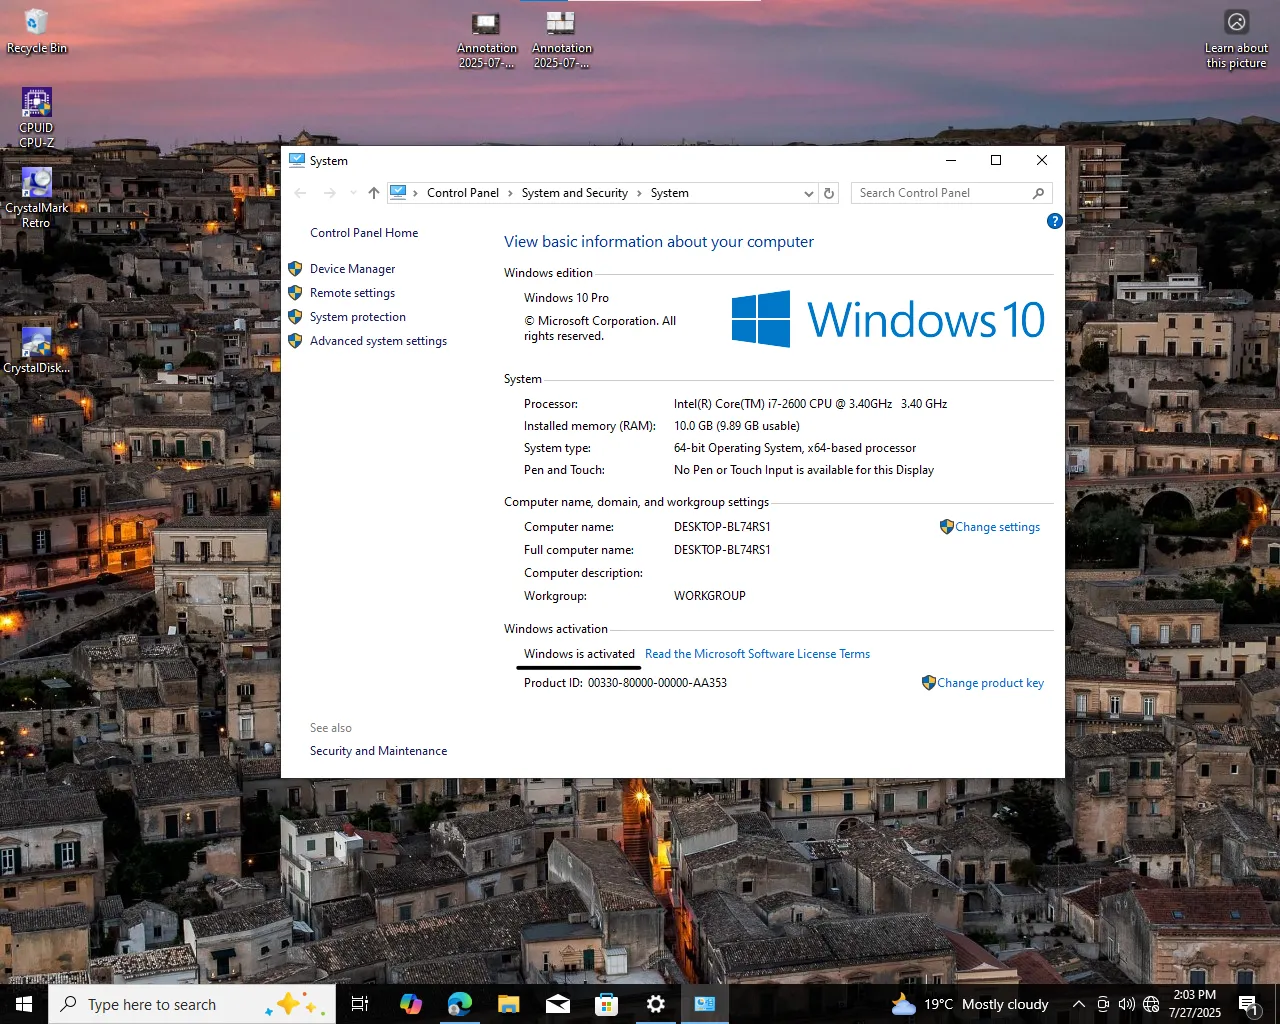The height and width of the screenshot is (1024, 1280).
Task: Click the taskbar Type here to search box
Action: 192,1004
